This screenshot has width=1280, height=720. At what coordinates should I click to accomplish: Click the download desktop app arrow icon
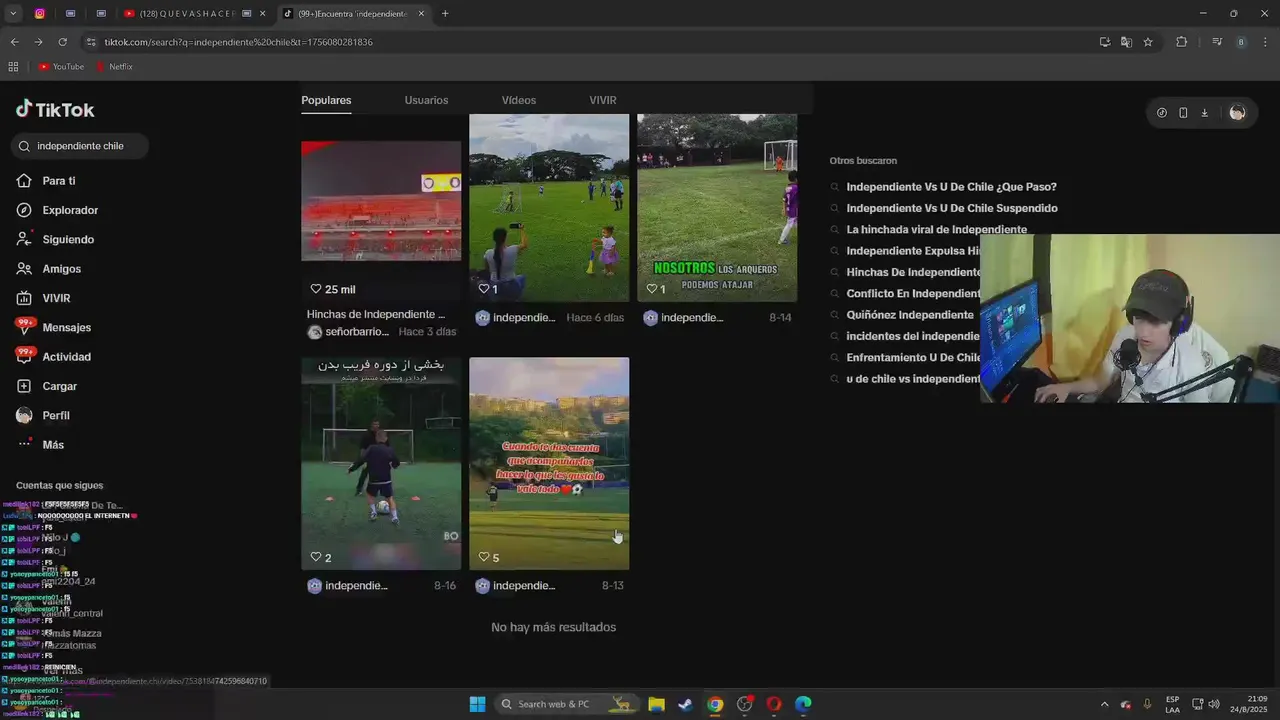coord(1204,113)
